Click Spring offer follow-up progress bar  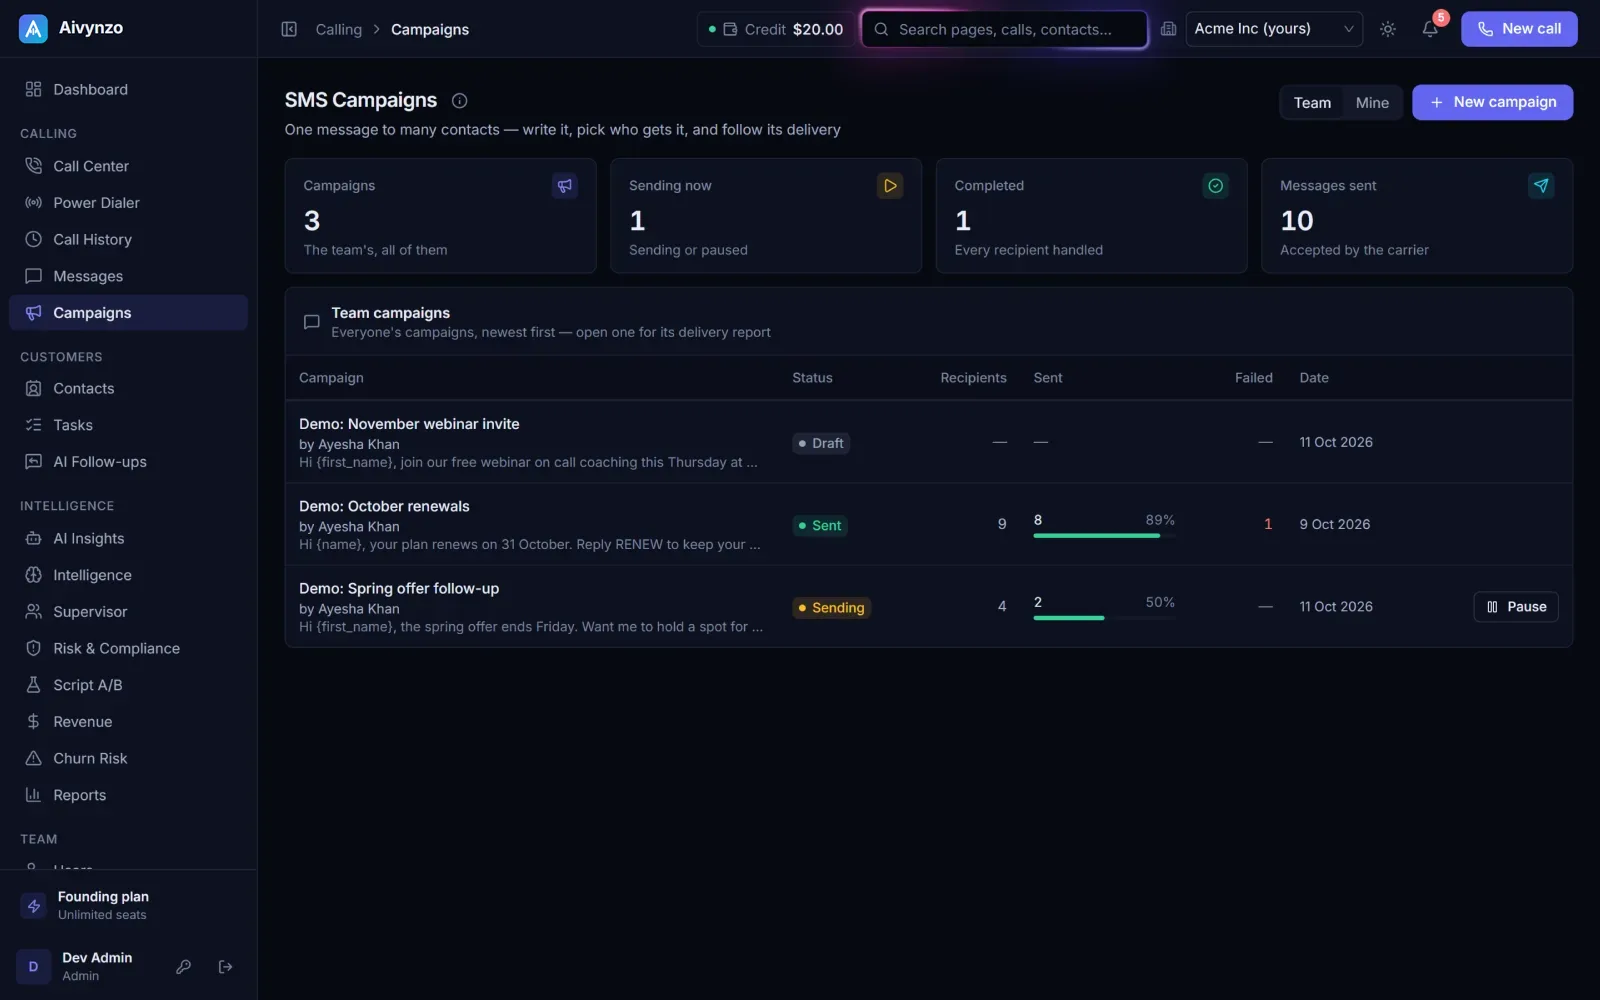[x=1104, y=618]
